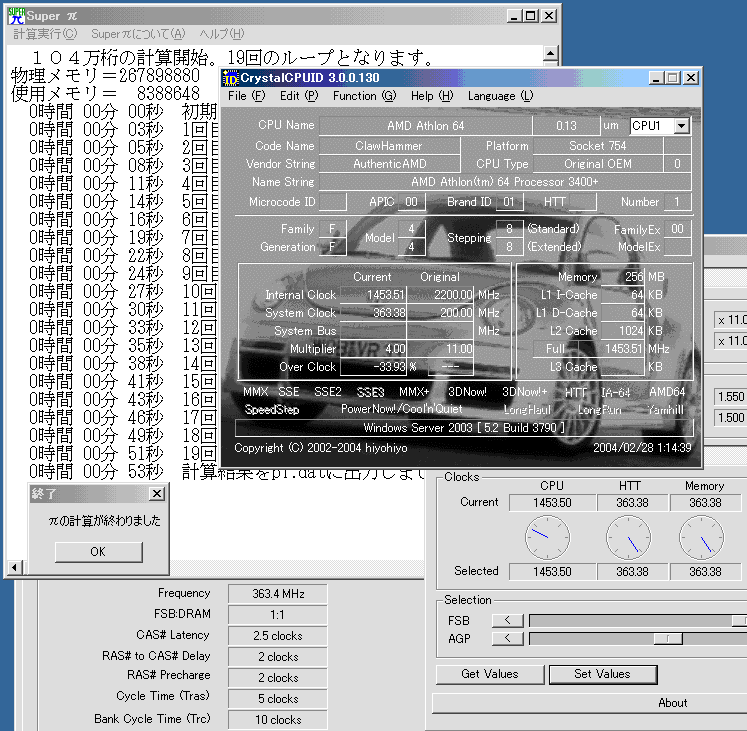The height and width of the screenshot is (731, 747).
Task: Click the Current HTT clock field
Action: coord(632,503)
